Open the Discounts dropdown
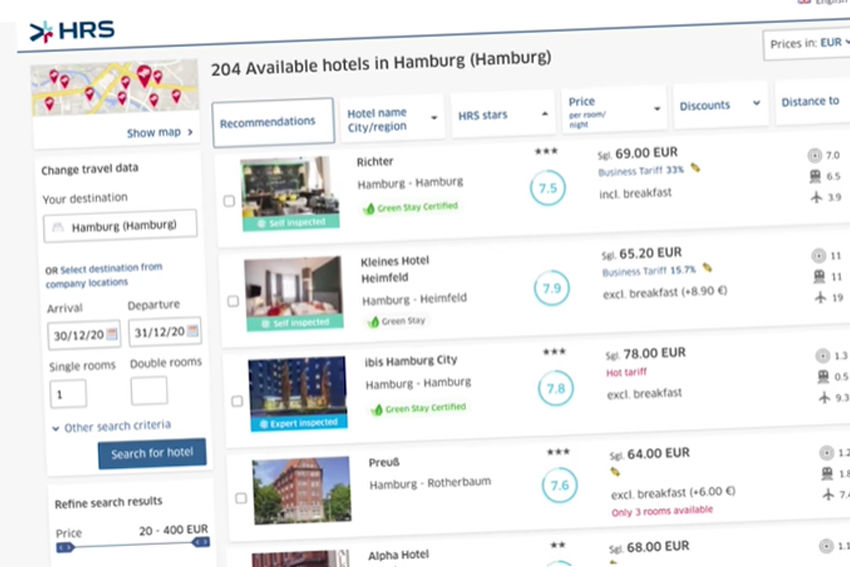The image size is (850, 567). 720,105
